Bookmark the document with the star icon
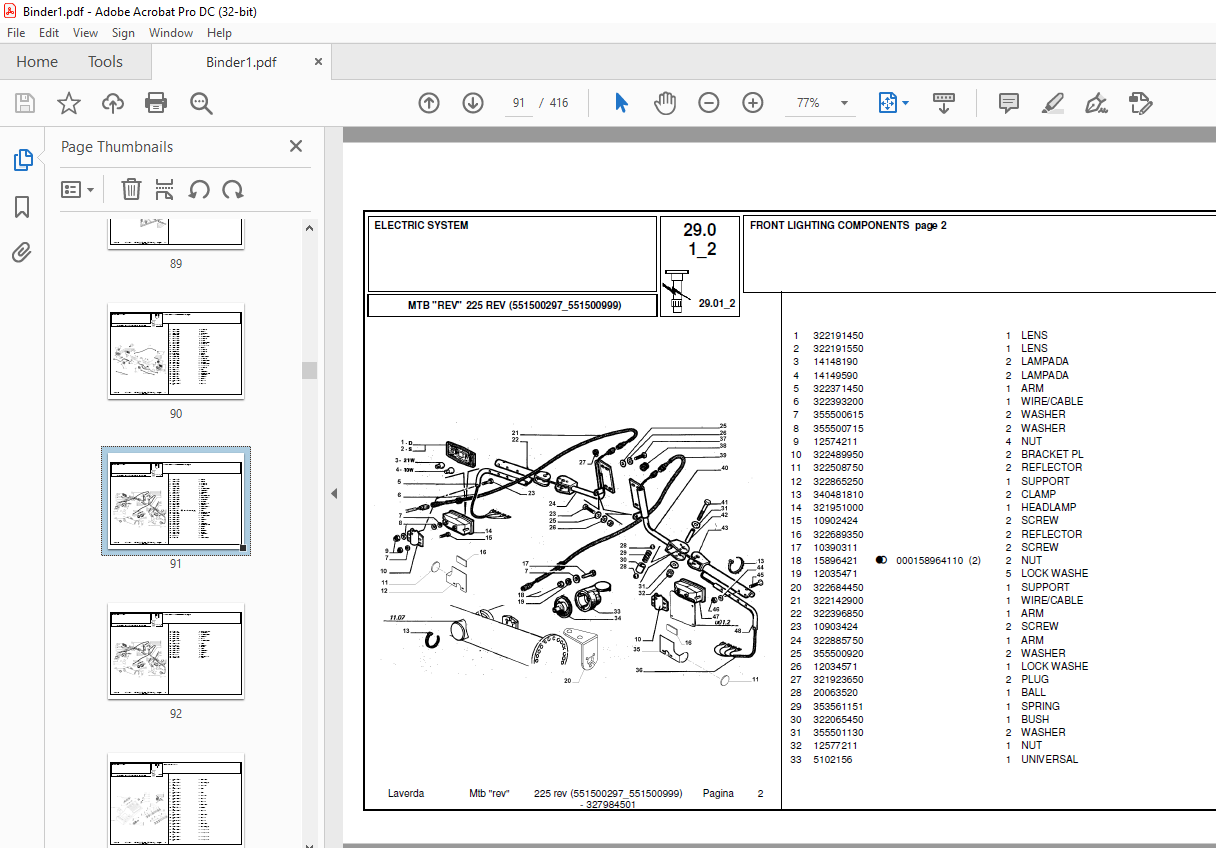1216x848 pixels. 69,103
